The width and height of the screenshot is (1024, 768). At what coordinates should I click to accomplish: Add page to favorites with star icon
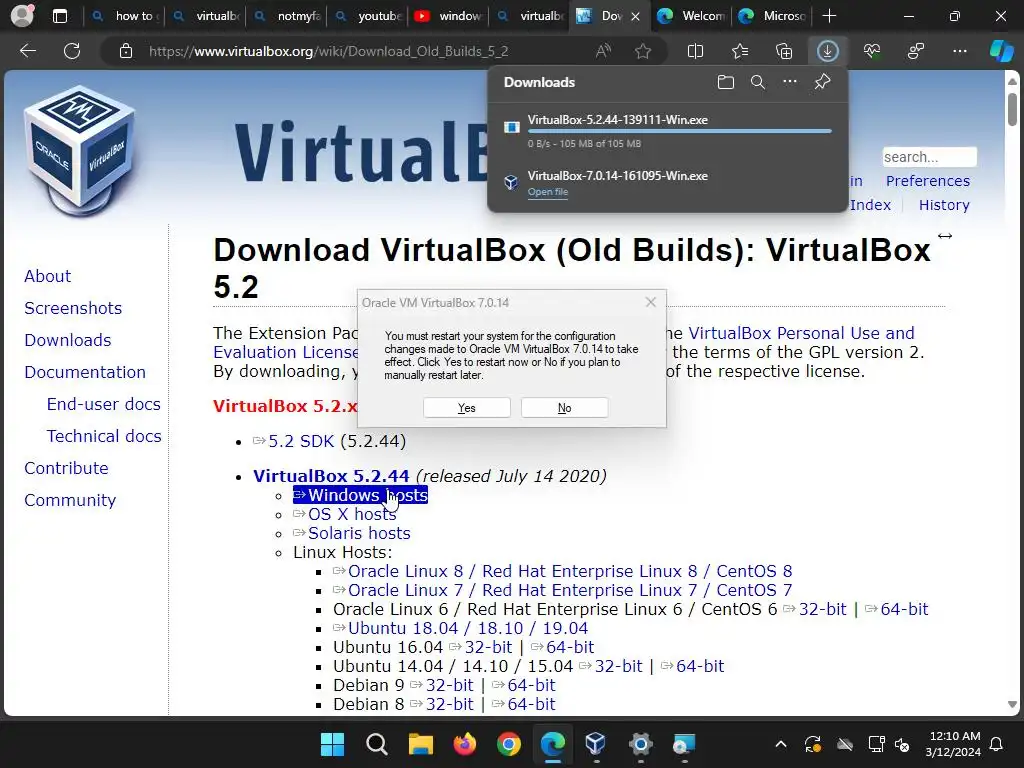[x=643, y=51]
